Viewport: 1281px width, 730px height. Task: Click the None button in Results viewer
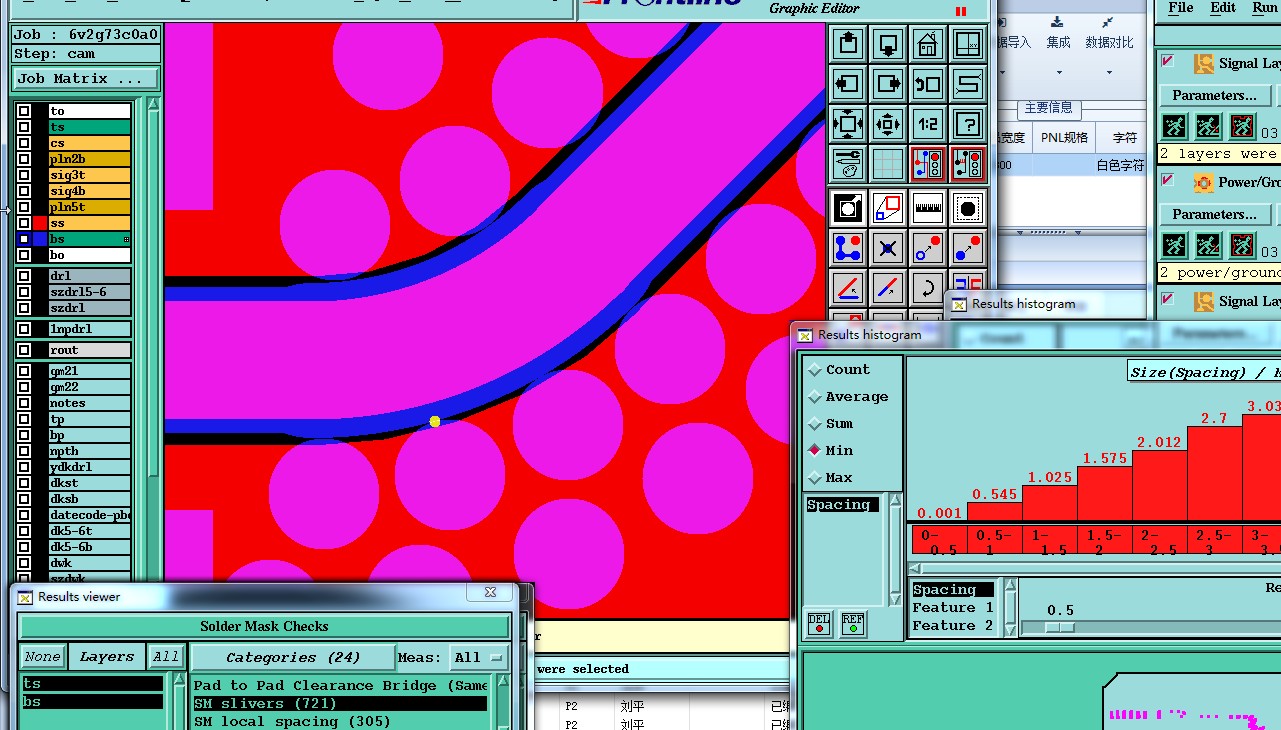click(42, 657)
